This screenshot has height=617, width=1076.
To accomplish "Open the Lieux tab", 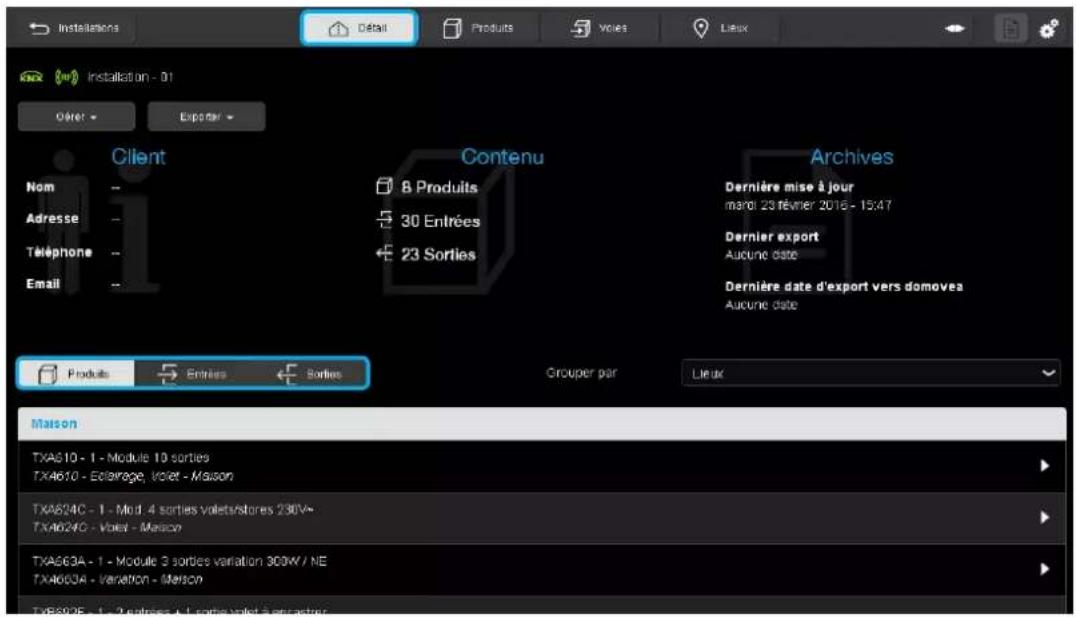I will click(x=719, y=28).
